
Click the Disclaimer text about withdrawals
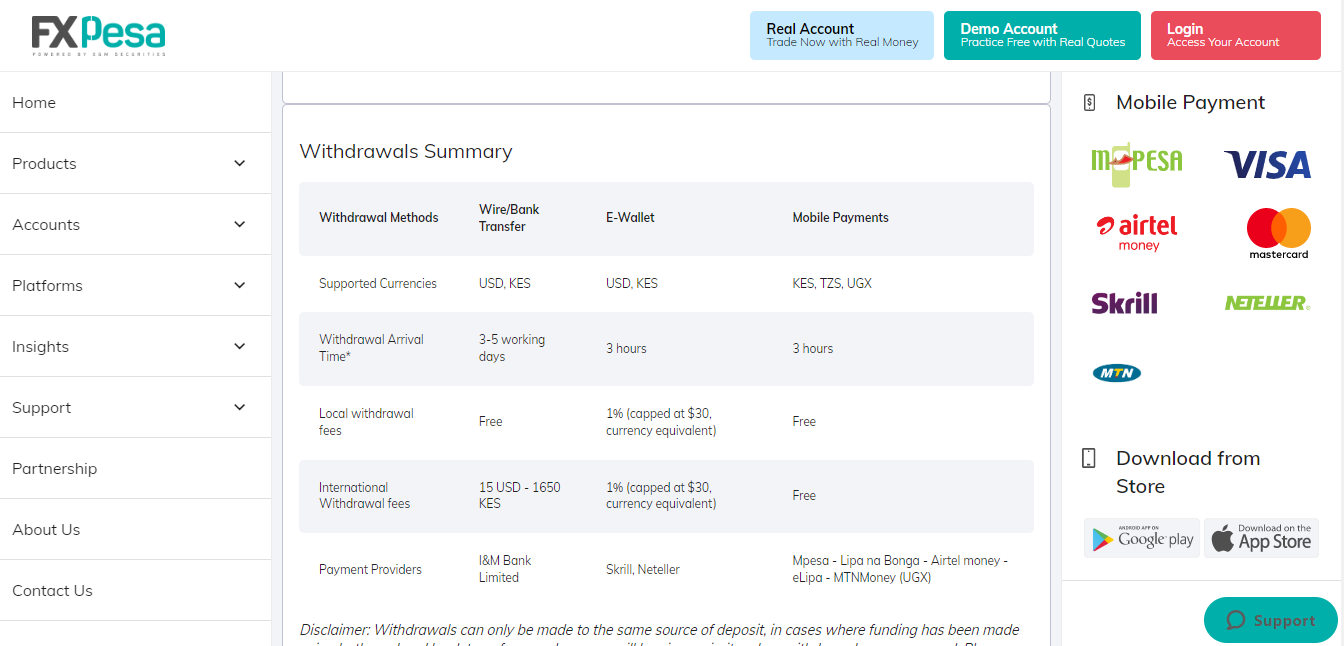660,633
